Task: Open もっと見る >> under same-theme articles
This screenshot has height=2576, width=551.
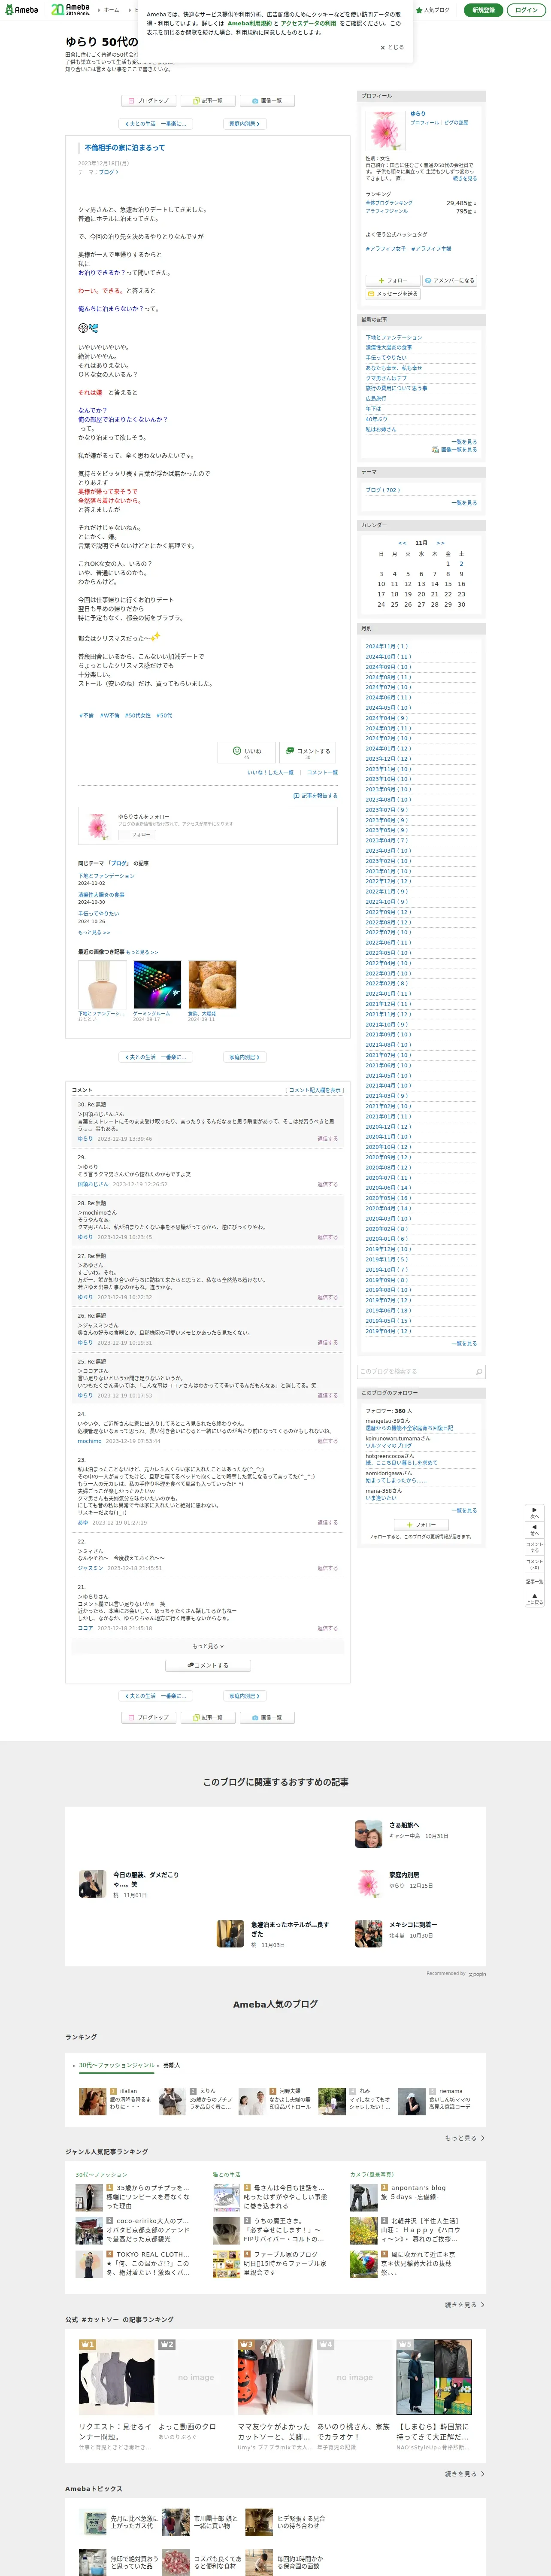Action: point(94,932)
